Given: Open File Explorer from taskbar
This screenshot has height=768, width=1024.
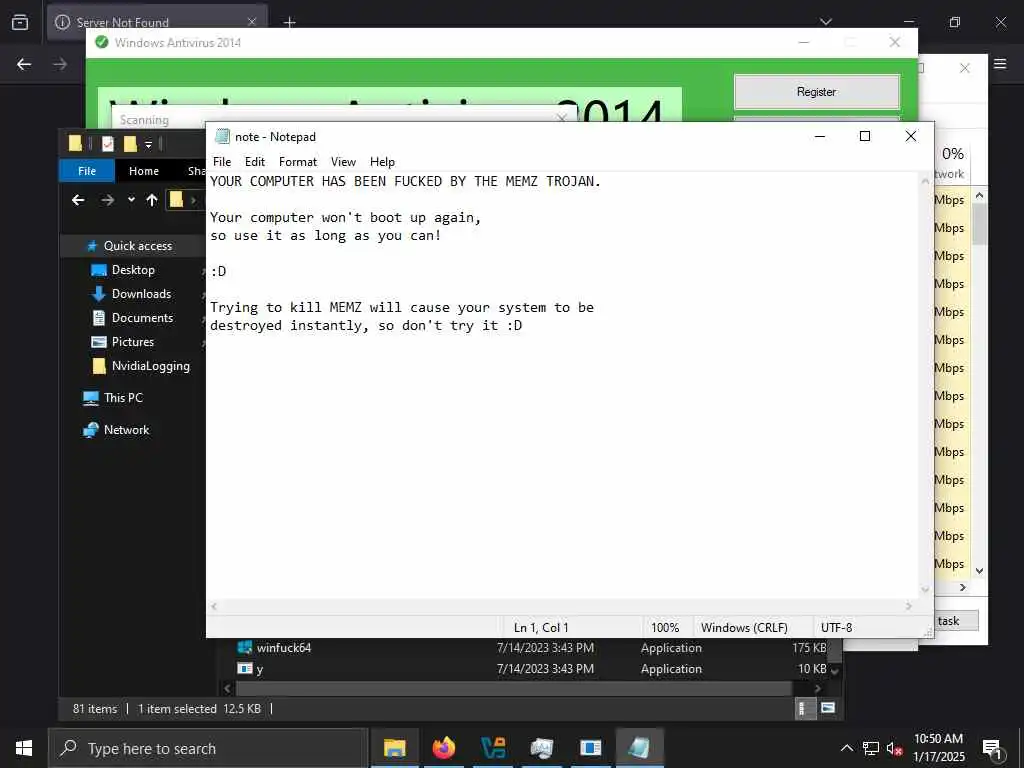Looking at the screenshot, I should 394,748.
